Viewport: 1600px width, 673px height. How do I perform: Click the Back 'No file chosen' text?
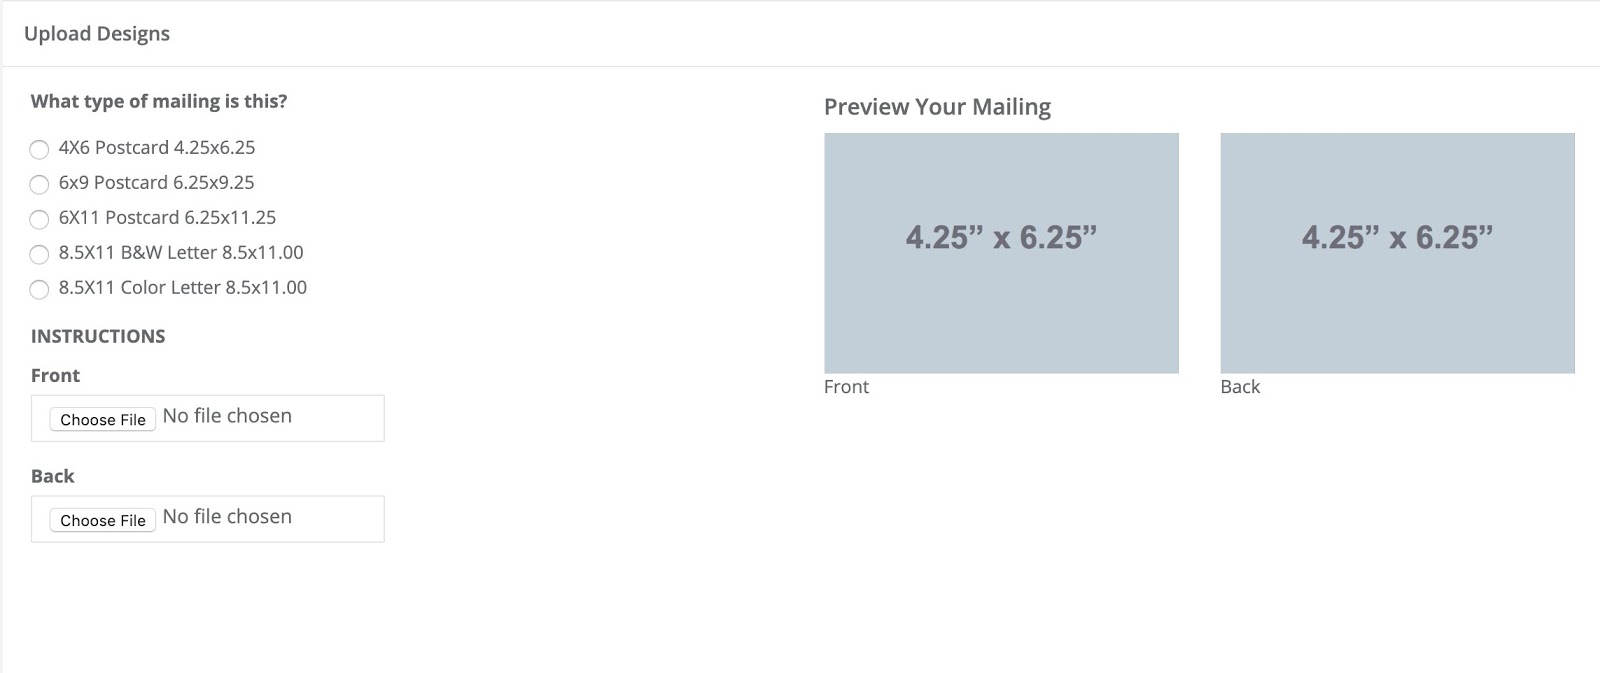coord(227,517)
